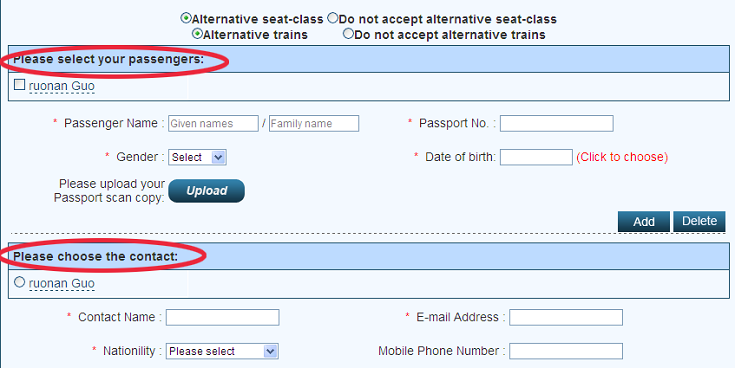Click the Mobile Phone Number field
The height and width of the screenshot is (368, 735).
coord(566,351)
